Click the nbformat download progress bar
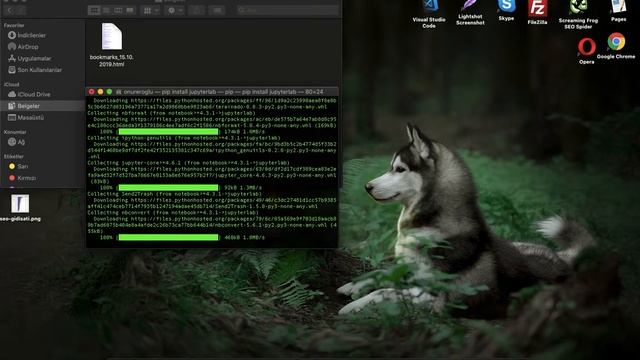Screen dimensions: 640x360 pos(169,132)
